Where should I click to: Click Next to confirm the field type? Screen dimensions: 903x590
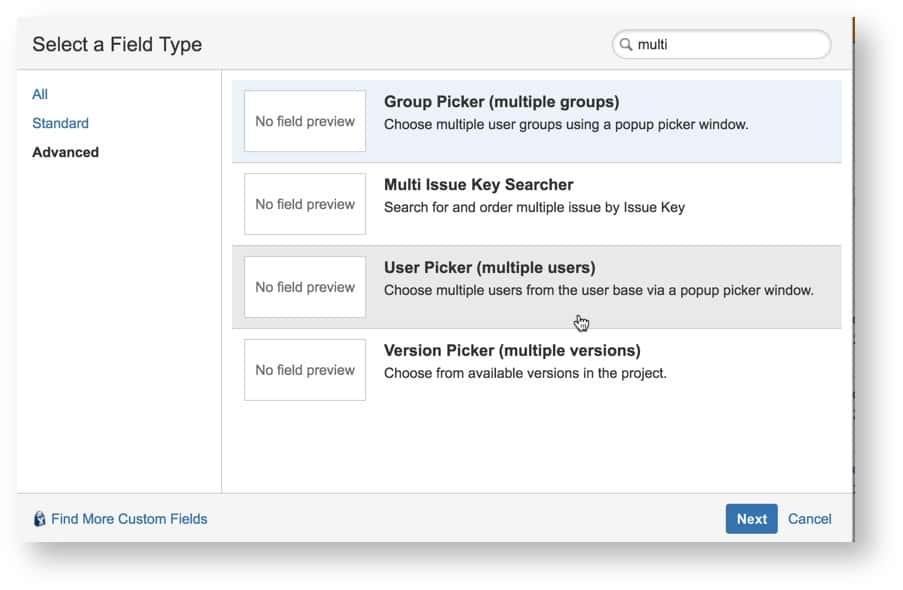tap(751, 518)
